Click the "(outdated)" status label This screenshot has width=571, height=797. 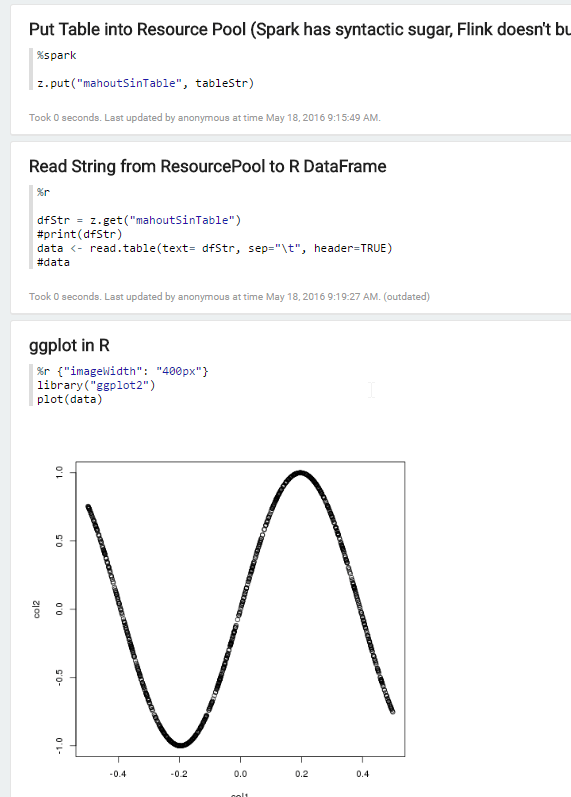[x=406, y=297]
